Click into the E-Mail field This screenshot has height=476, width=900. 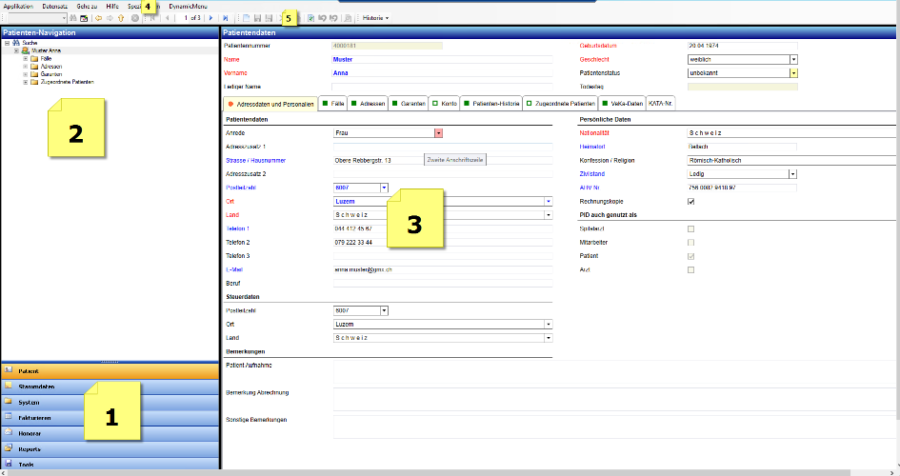pos(440,269)
